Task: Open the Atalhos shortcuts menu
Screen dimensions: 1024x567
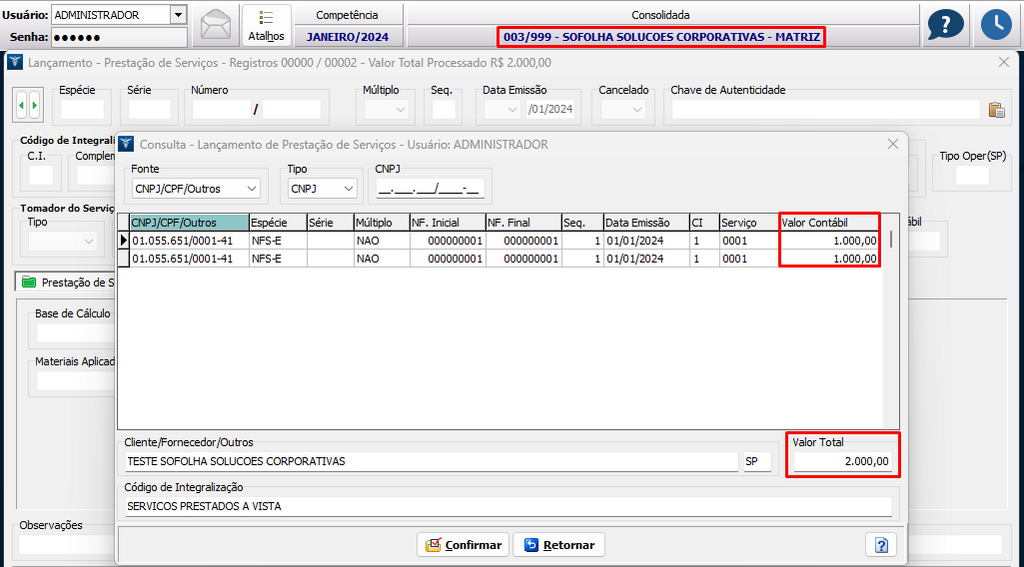Action: tap(266, 25)
